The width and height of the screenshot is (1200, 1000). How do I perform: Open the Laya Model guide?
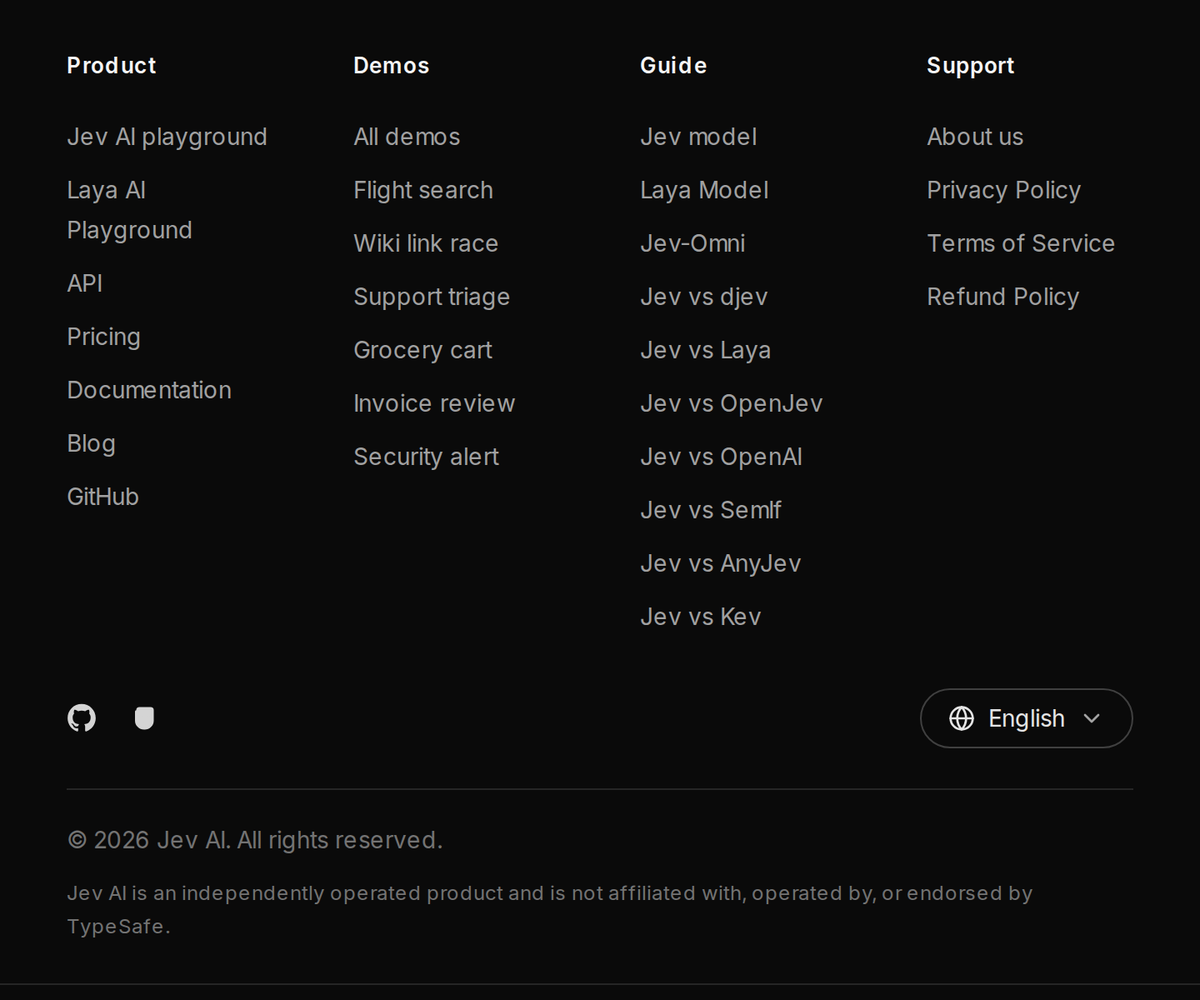coord(704,190)
